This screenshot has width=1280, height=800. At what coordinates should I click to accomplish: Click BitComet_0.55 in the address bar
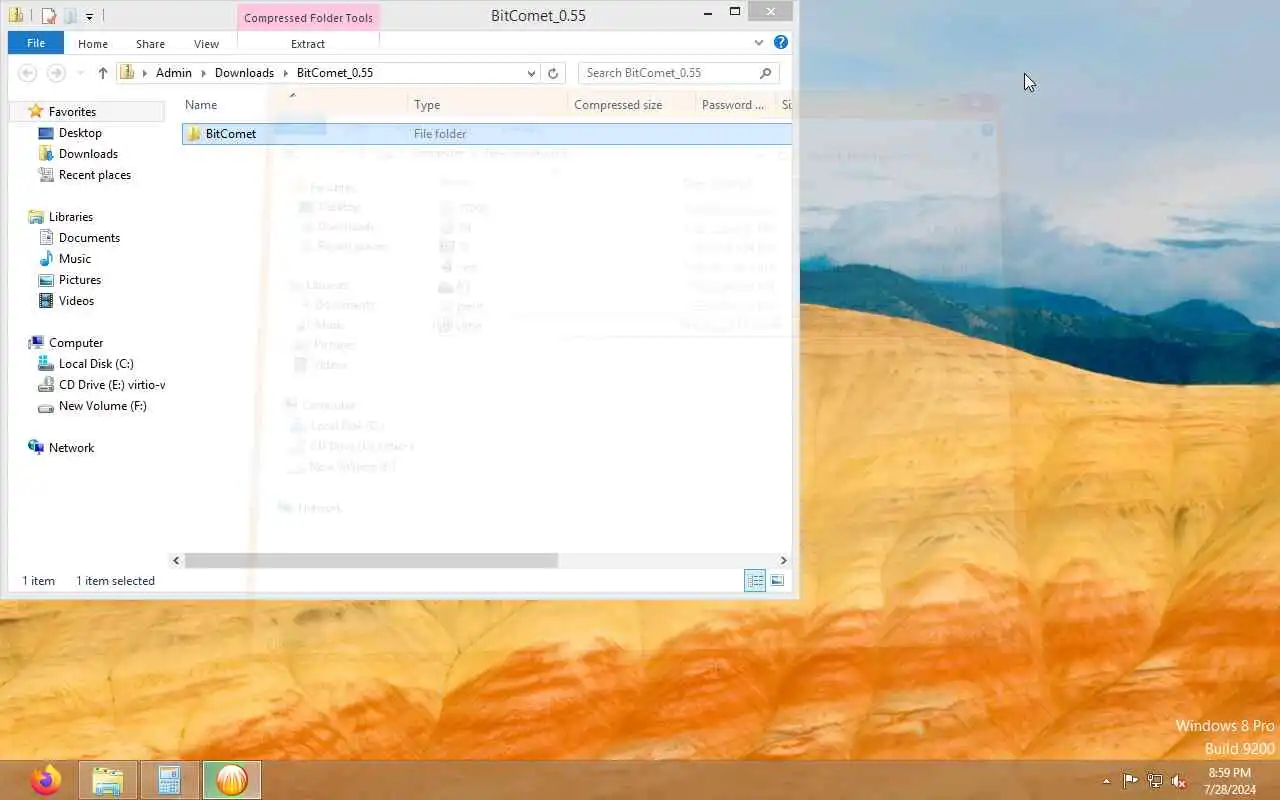click(x=335, y=73)
